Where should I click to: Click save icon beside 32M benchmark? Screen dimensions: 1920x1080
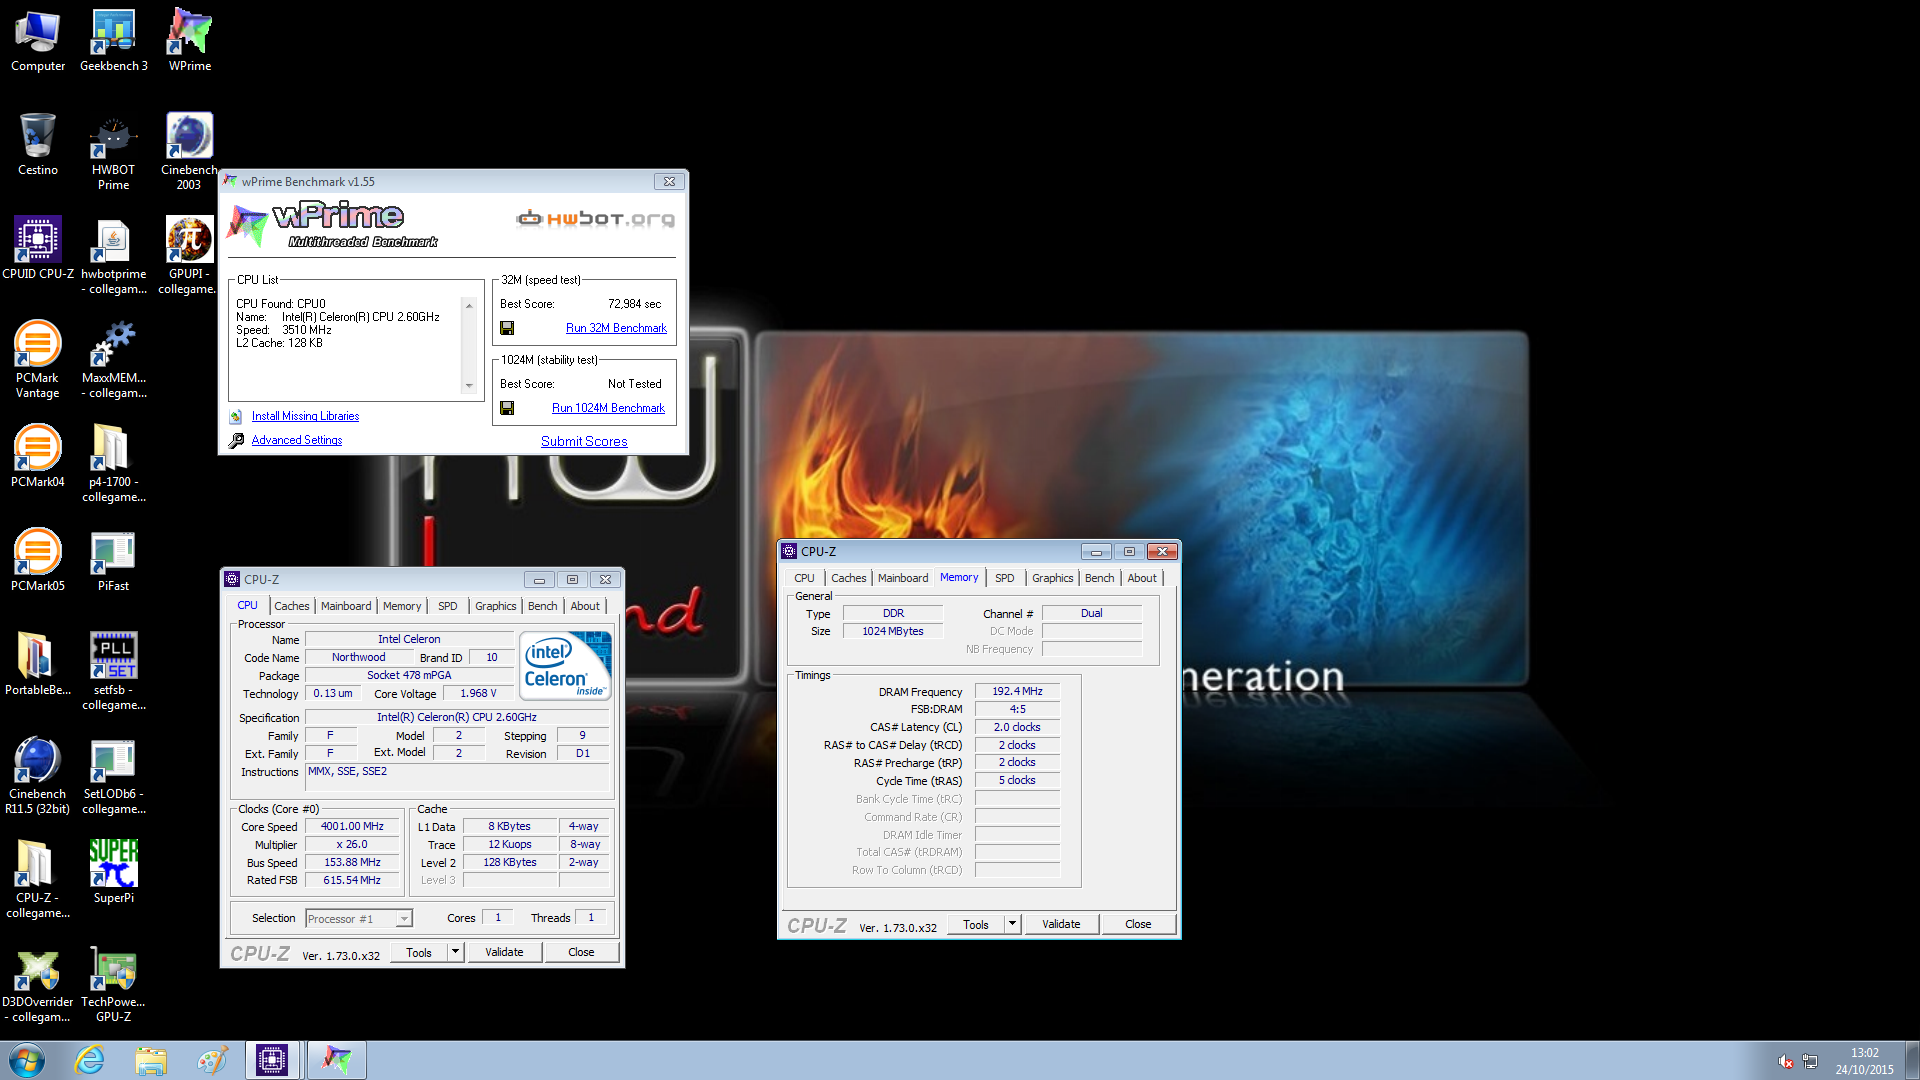tap(507, 328)
